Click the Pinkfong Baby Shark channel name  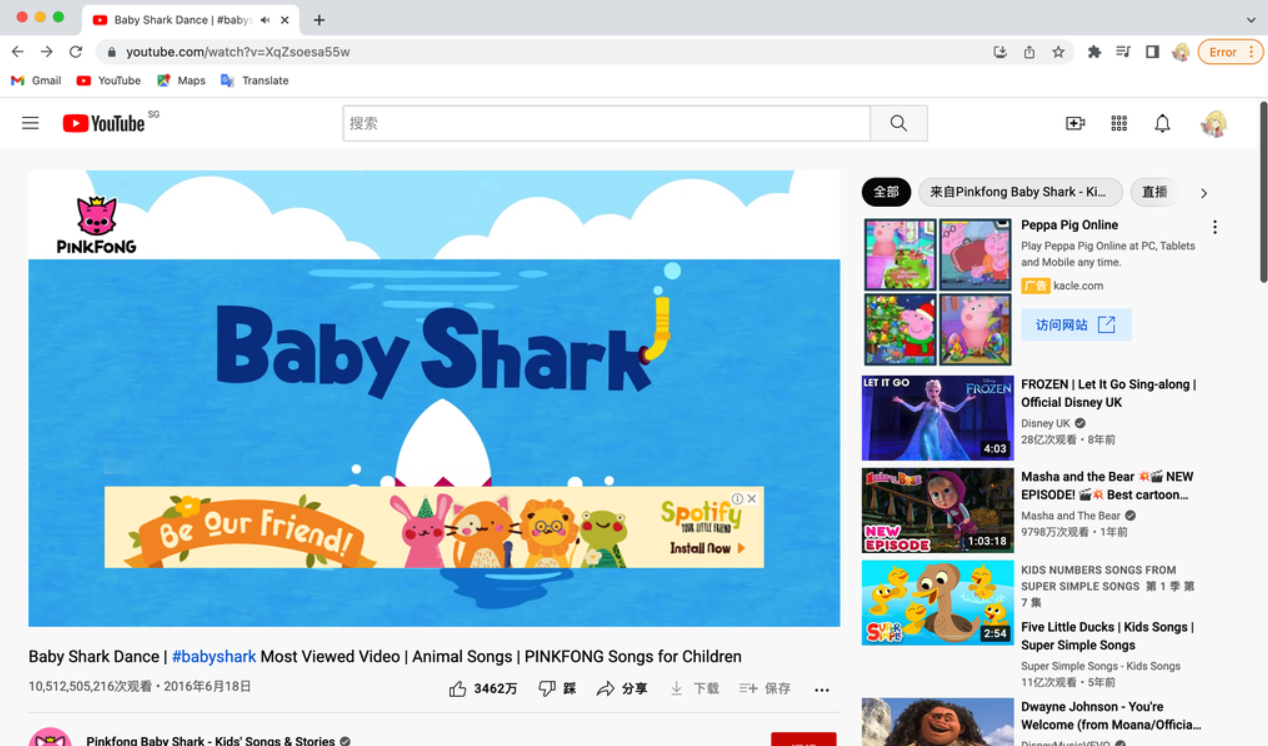(210, 741)
